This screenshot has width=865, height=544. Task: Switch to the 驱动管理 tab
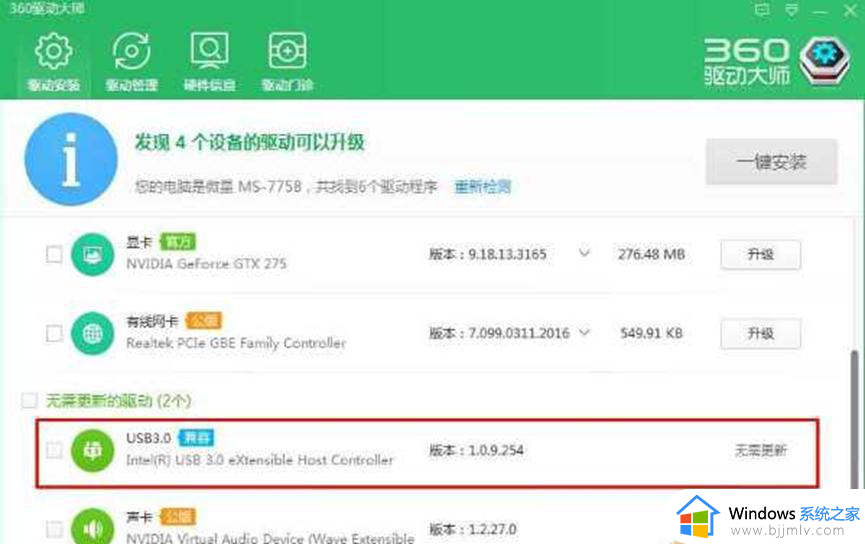coord(131,61)
